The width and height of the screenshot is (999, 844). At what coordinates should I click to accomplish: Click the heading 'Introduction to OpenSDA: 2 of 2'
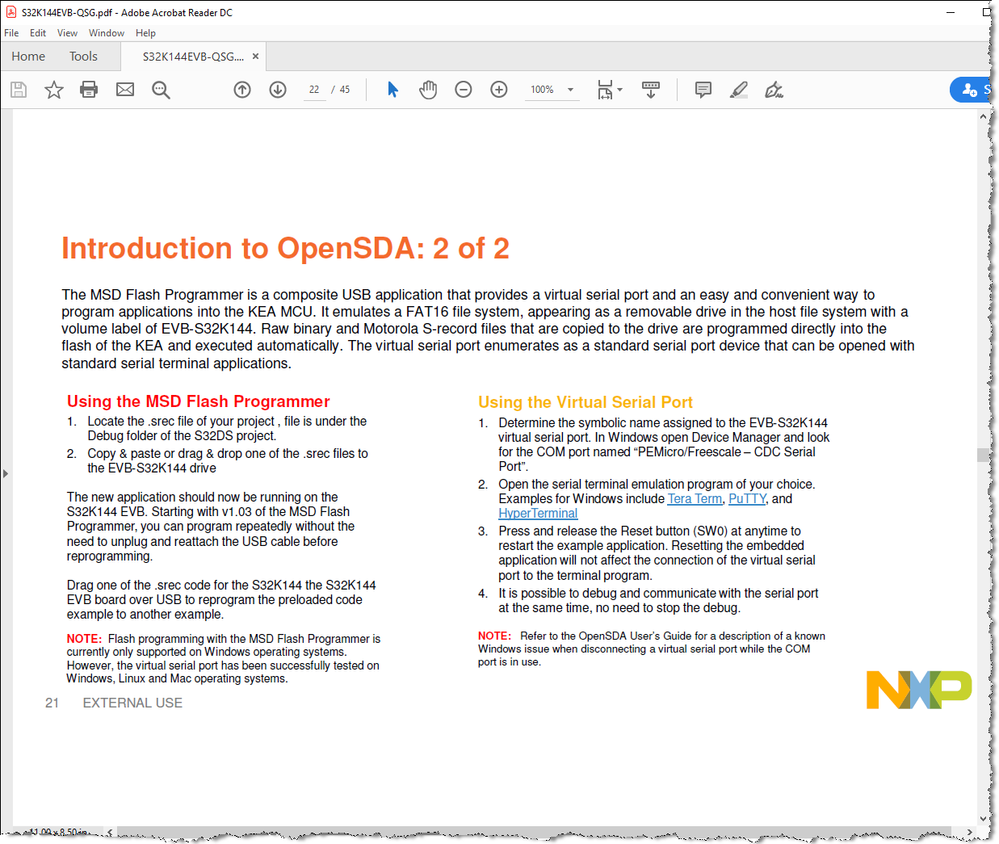285,248
